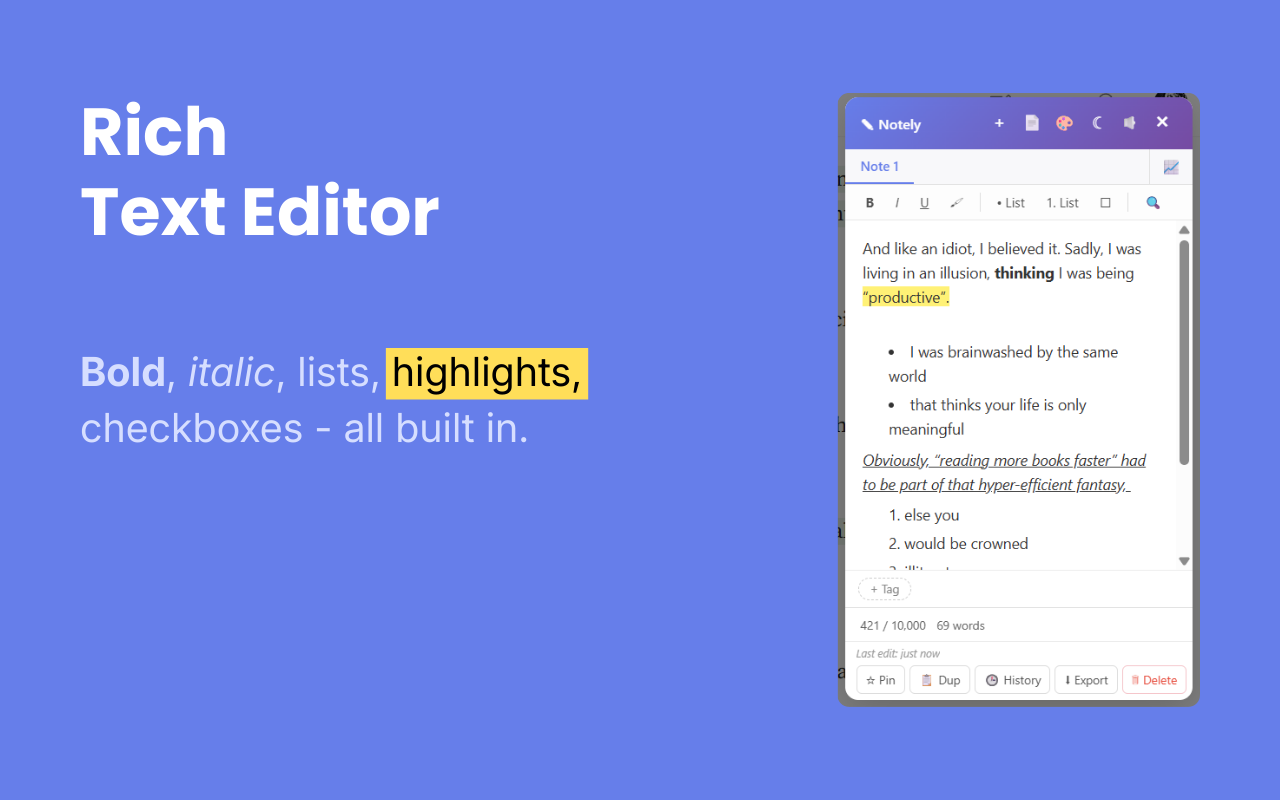This screenshot has width=1280, height=800.
Task: Open search with the magnifier icon
Action: coord(1152,202)
